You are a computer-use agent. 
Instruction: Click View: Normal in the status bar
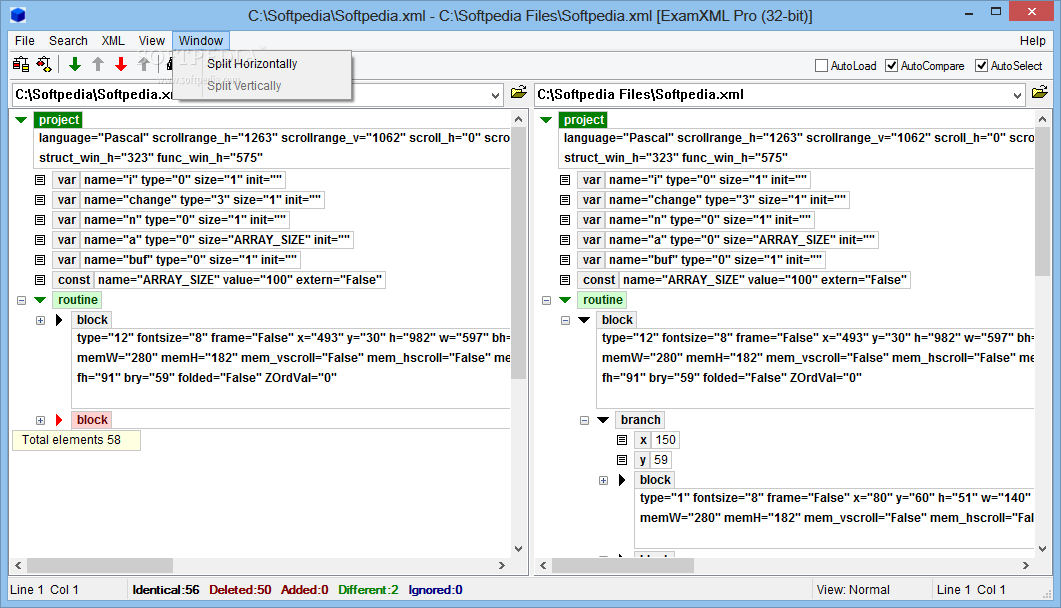point(853,590)
